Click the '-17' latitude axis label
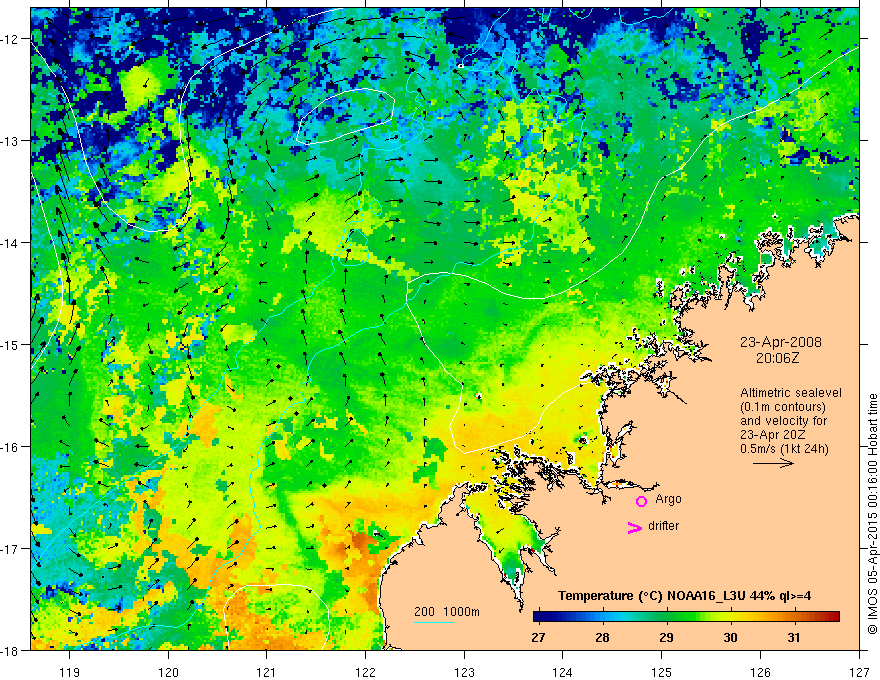Viewport: 880px width, 680px height. (x=12, y=548)
